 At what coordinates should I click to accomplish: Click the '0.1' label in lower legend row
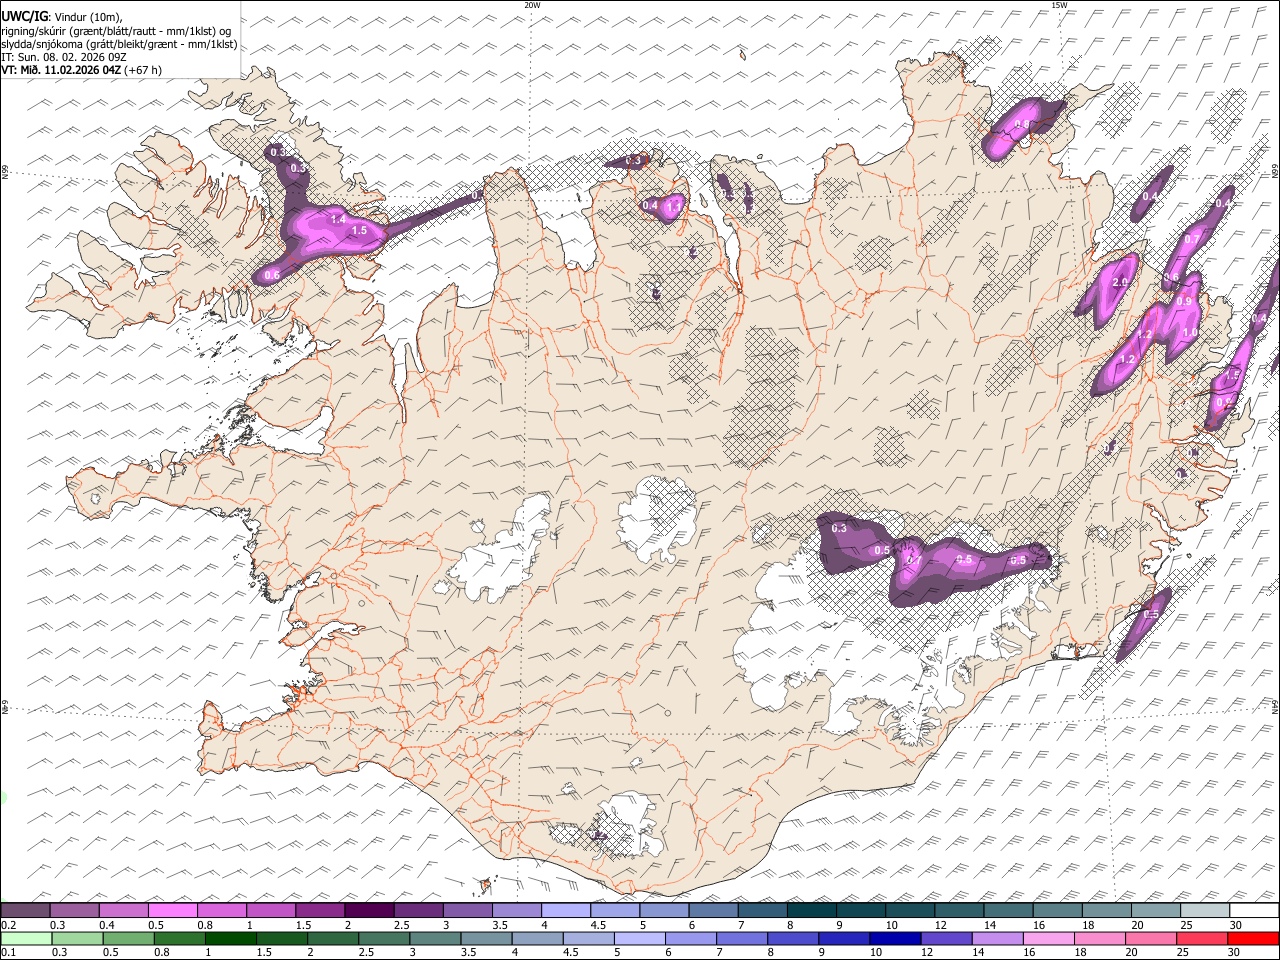(8, 952)
